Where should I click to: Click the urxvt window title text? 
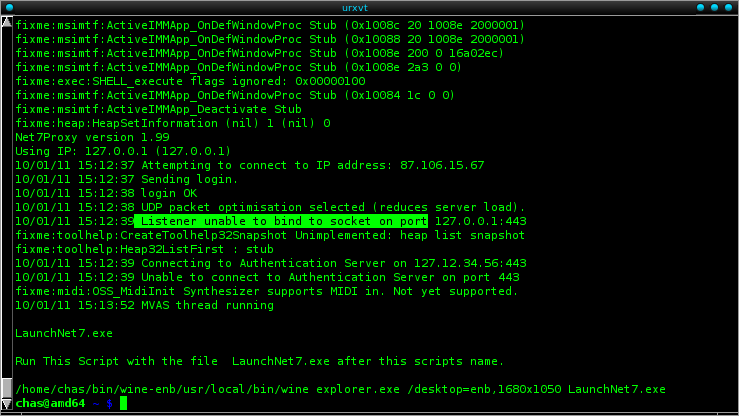[x=355, y=8]
